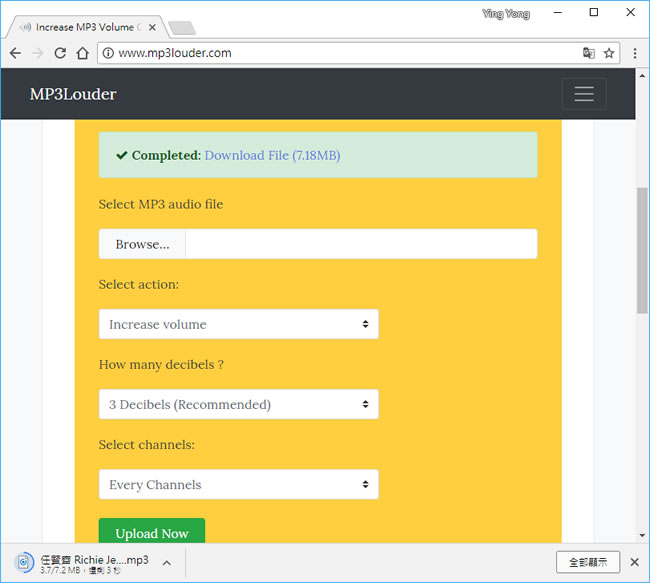650x583 pixels.
Task: Click the home icon in toolbar
Action: [83, 53]
